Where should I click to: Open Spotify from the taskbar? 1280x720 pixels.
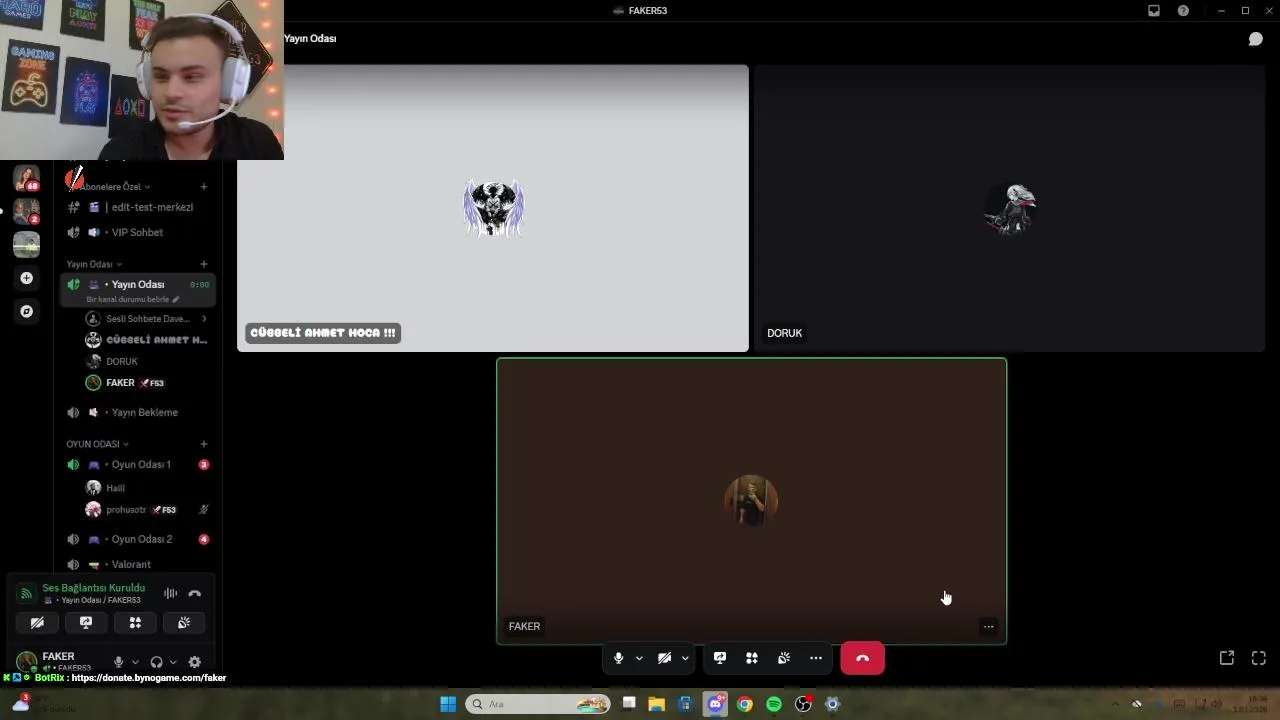tap(774, 704)
